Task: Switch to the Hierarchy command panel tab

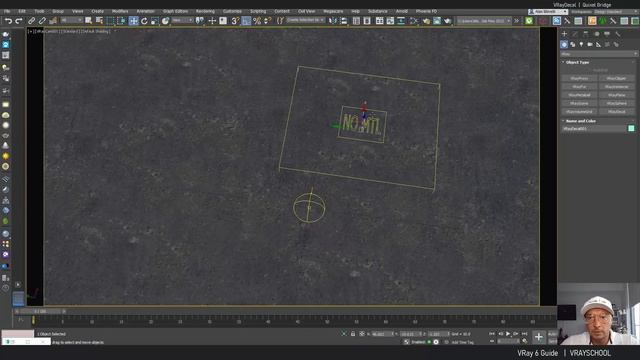Action: pyautogui.click(x=586, y=34)
